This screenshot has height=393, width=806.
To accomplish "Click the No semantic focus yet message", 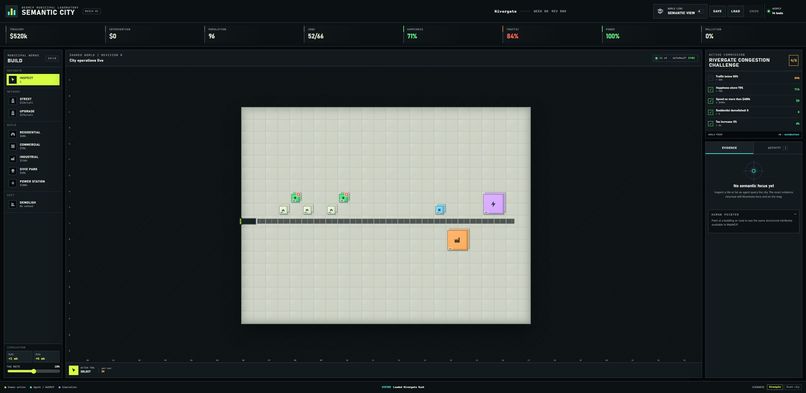I will point(754,185).
